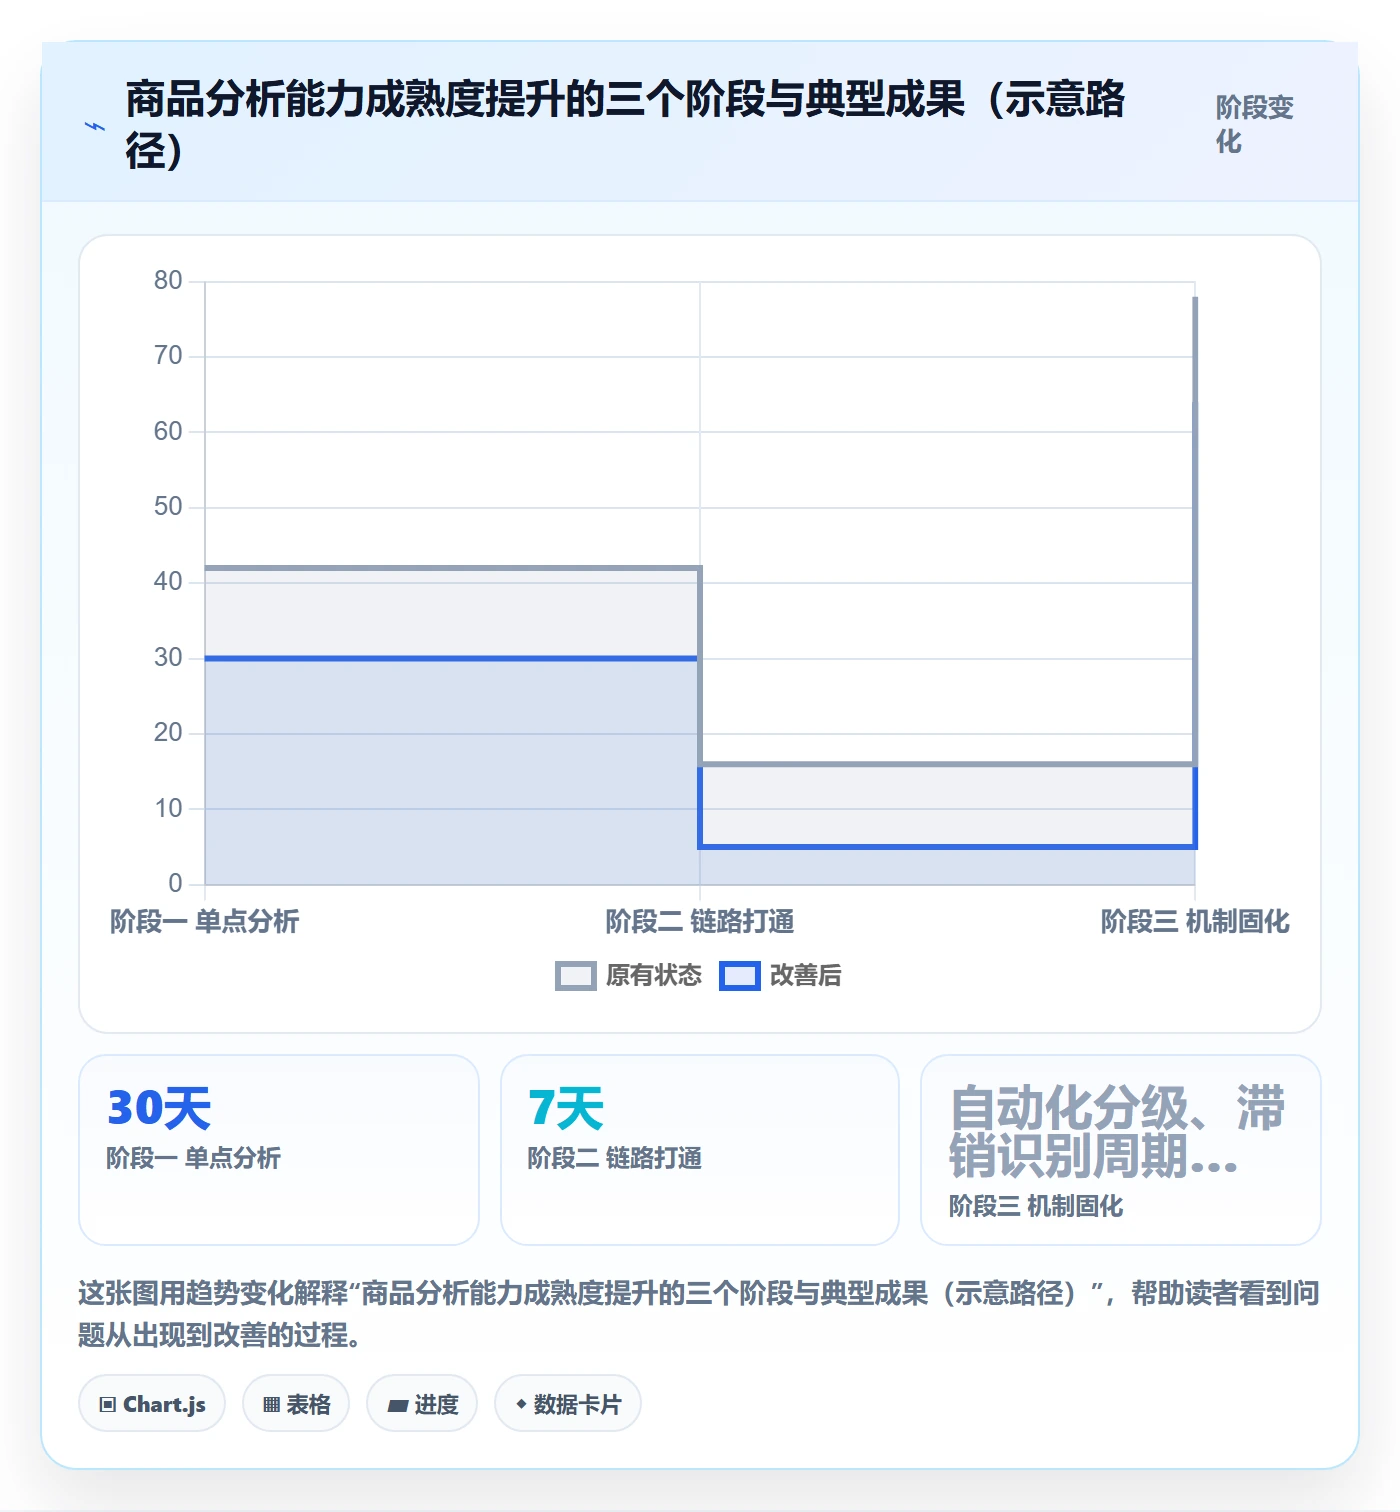Click the progress icon in 进度 tag
The image size is (1400, 1512).
tap(397, 1406)
